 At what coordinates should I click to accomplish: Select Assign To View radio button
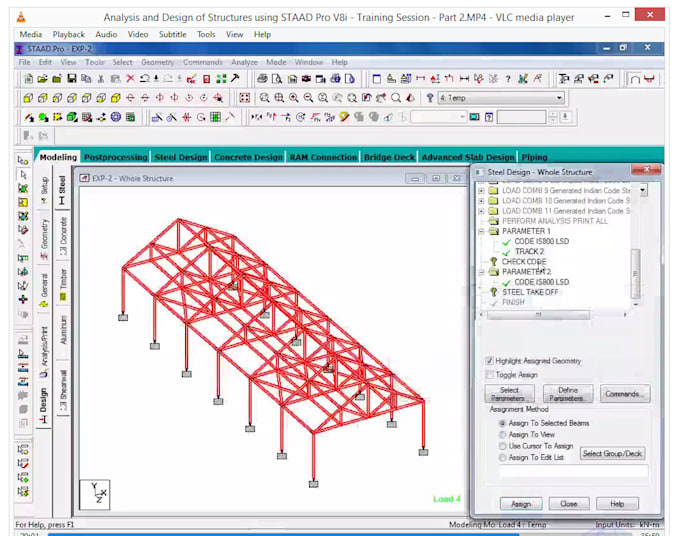(502, 435)
